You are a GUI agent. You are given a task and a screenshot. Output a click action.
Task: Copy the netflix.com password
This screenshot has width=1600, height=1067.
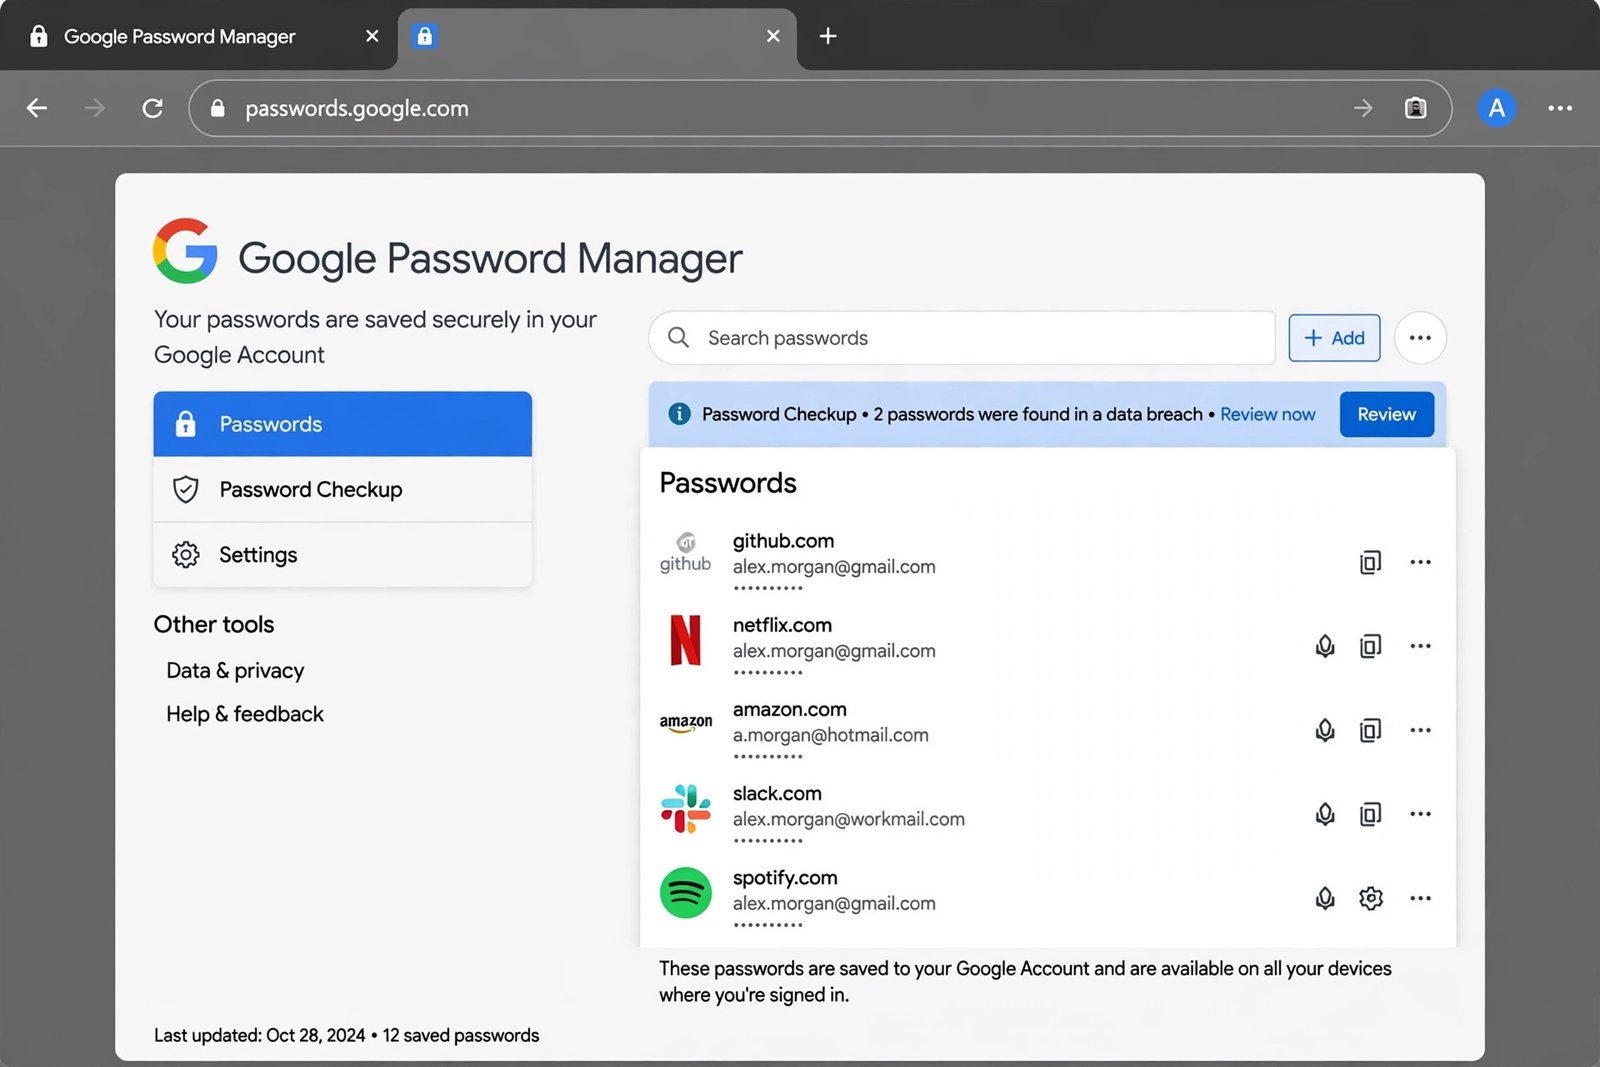(1370, 646)
